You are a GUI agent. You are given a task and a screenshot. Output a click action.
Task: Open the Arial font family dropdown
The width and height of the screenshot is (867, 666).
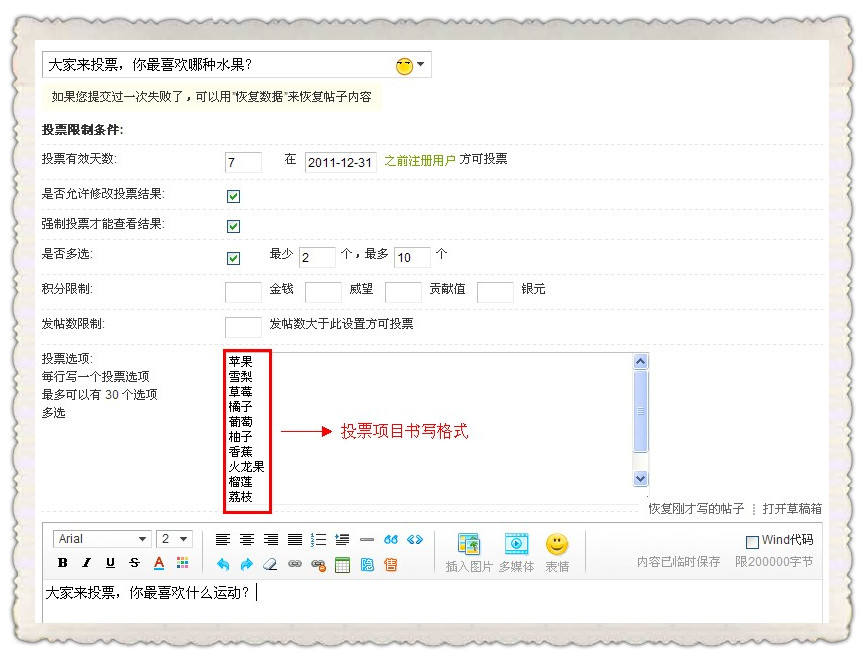click(102, 539)
